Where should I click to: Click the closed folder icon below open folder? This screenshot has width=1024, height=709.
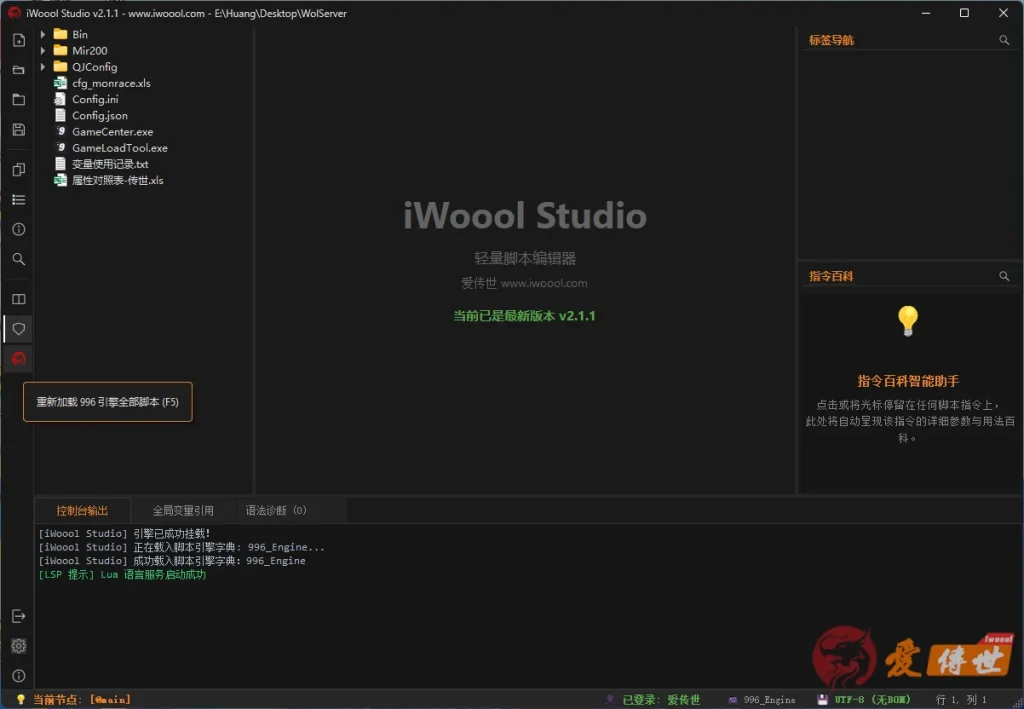coord(19,99)
